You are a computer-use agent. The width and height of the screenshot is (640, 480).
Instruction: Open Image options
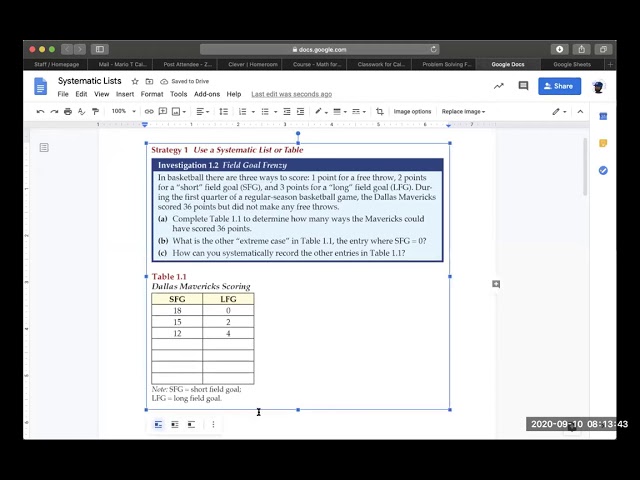[x=412, y=111]
